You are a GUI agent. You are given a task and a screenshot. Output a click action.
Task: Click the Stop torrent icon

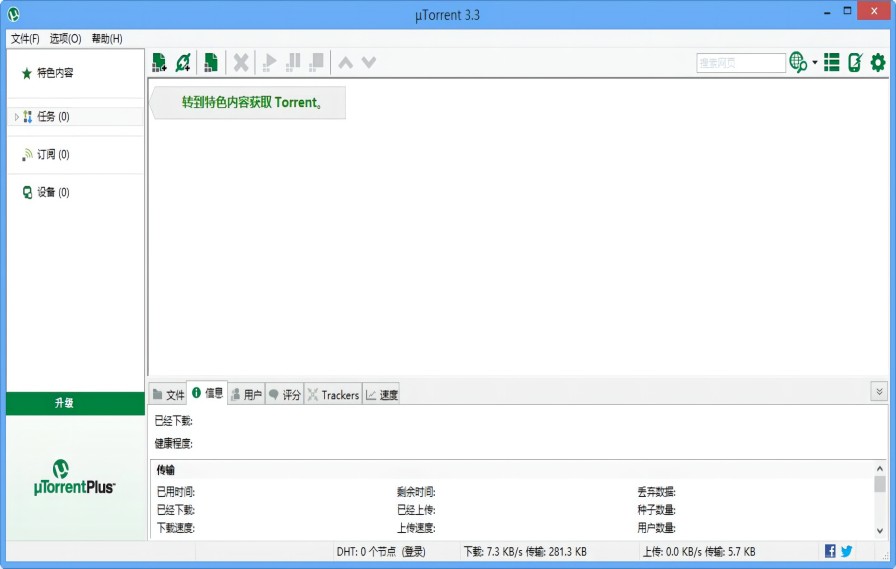317,62
